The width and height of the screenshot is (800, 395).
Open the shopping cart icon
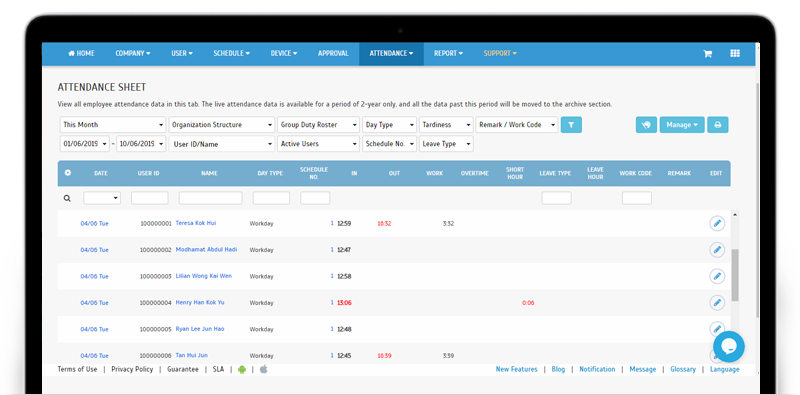click(707, 54)
